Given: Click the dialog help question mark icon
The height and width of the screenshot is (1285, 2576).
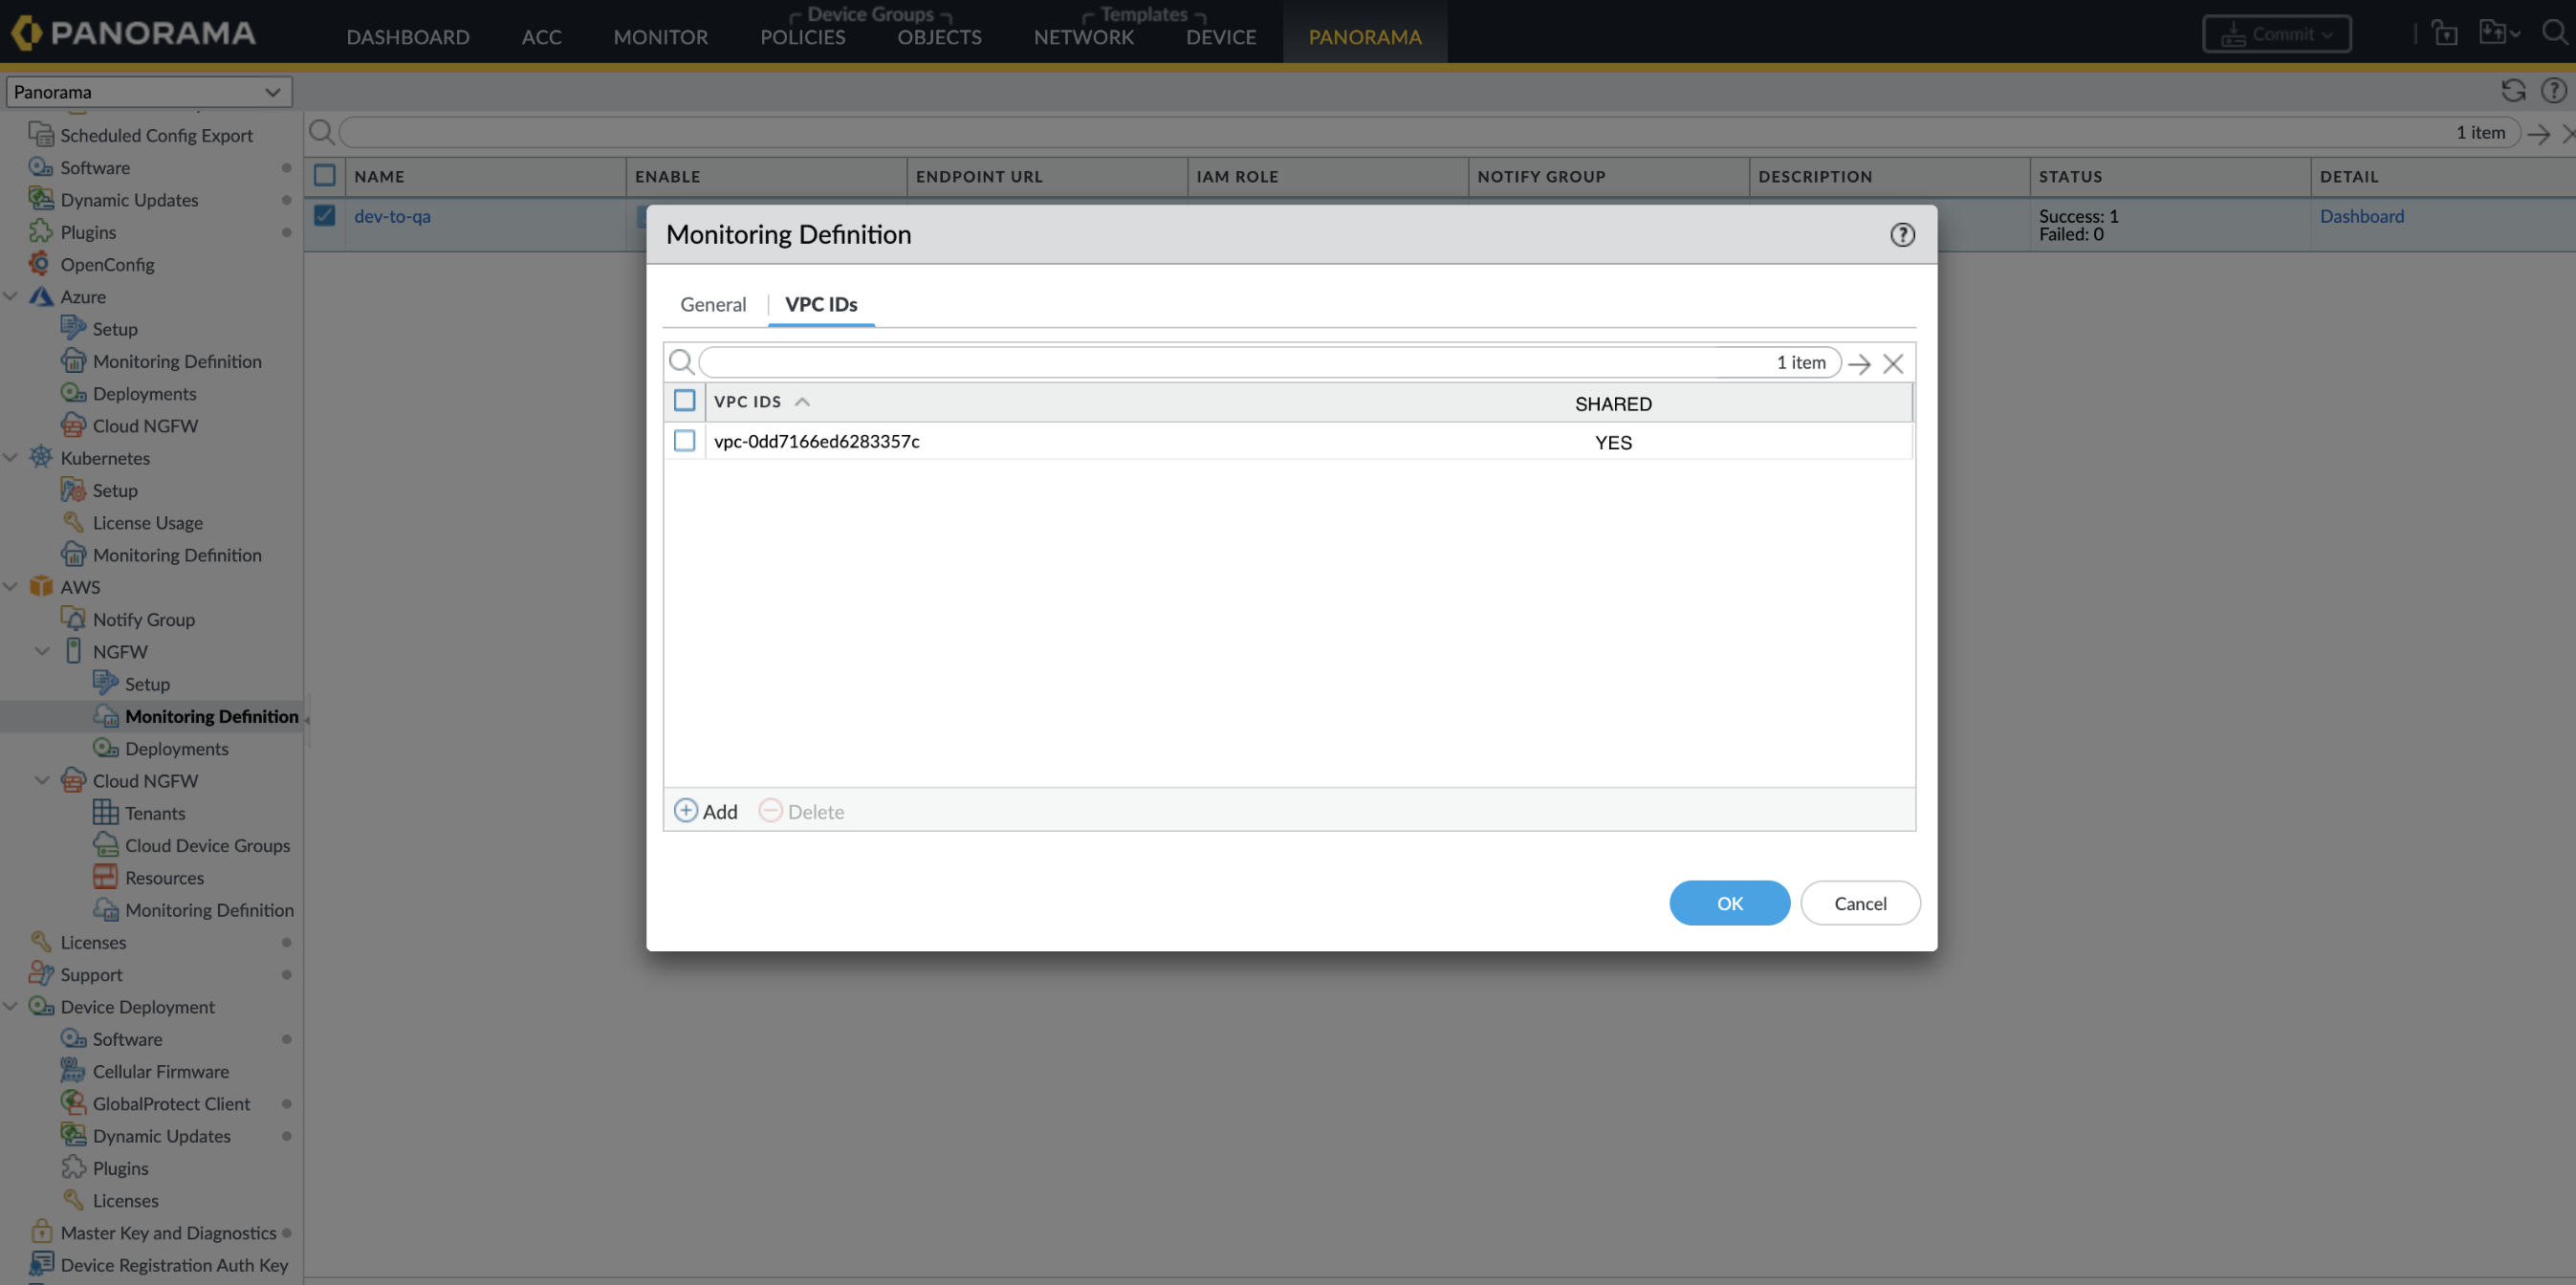Looking at the screenshot, I should click(1902, 234).
